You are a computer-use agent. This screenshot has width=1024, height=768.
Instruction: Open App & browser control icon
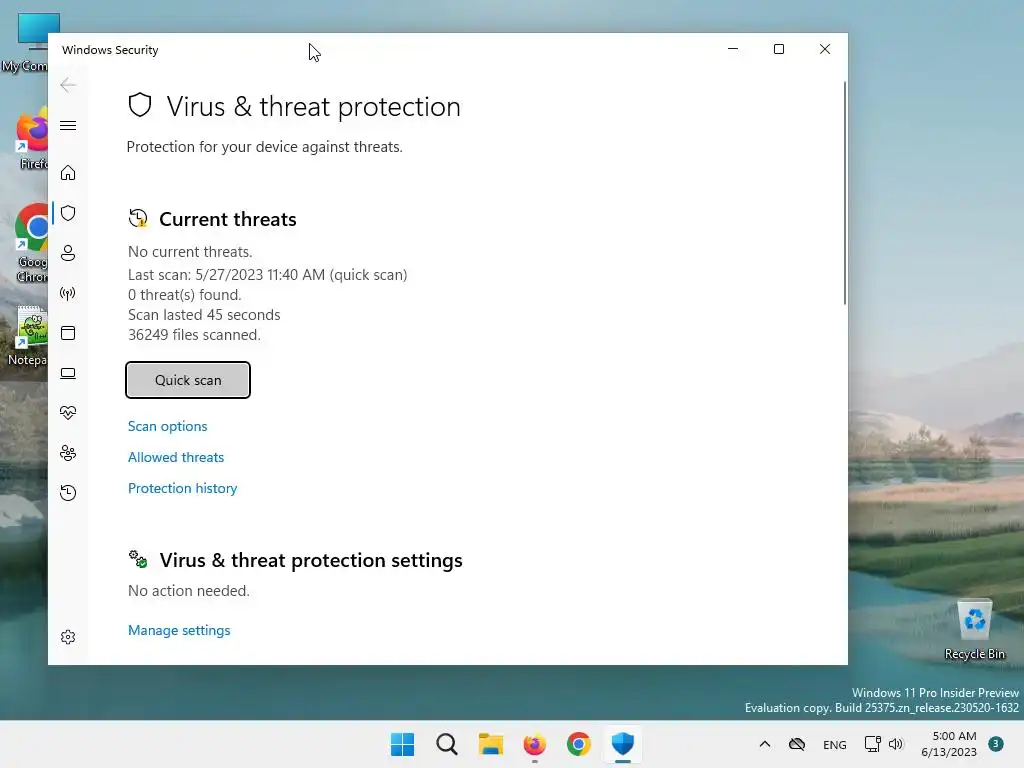68,333
